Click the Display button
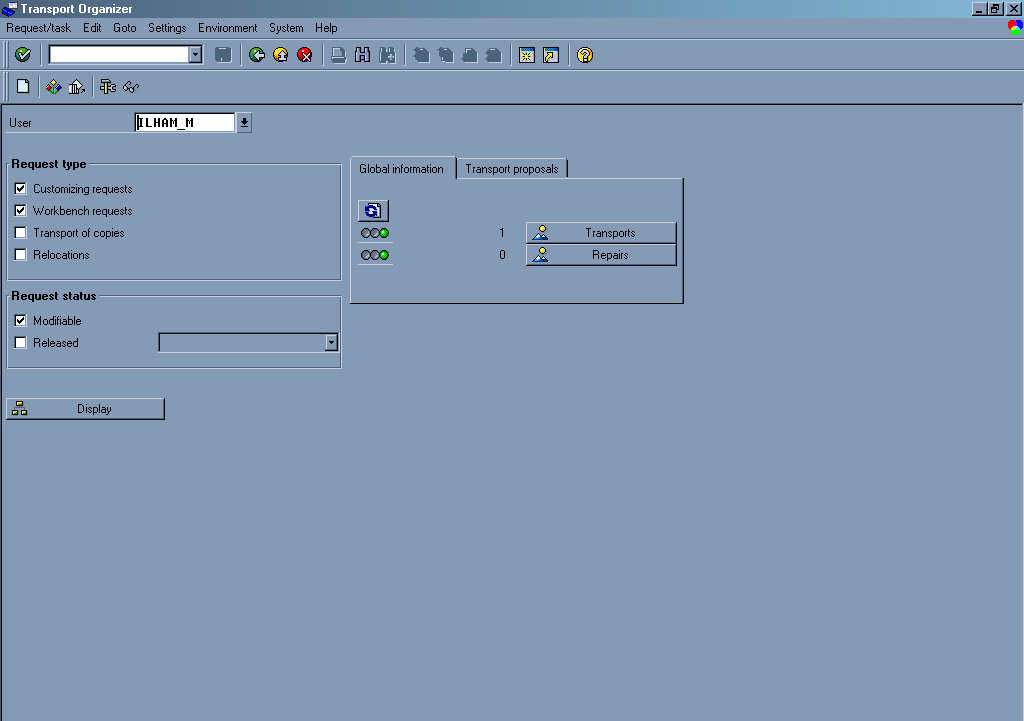The height and width of the screenshot is (721, 1024). click(85, 408)
